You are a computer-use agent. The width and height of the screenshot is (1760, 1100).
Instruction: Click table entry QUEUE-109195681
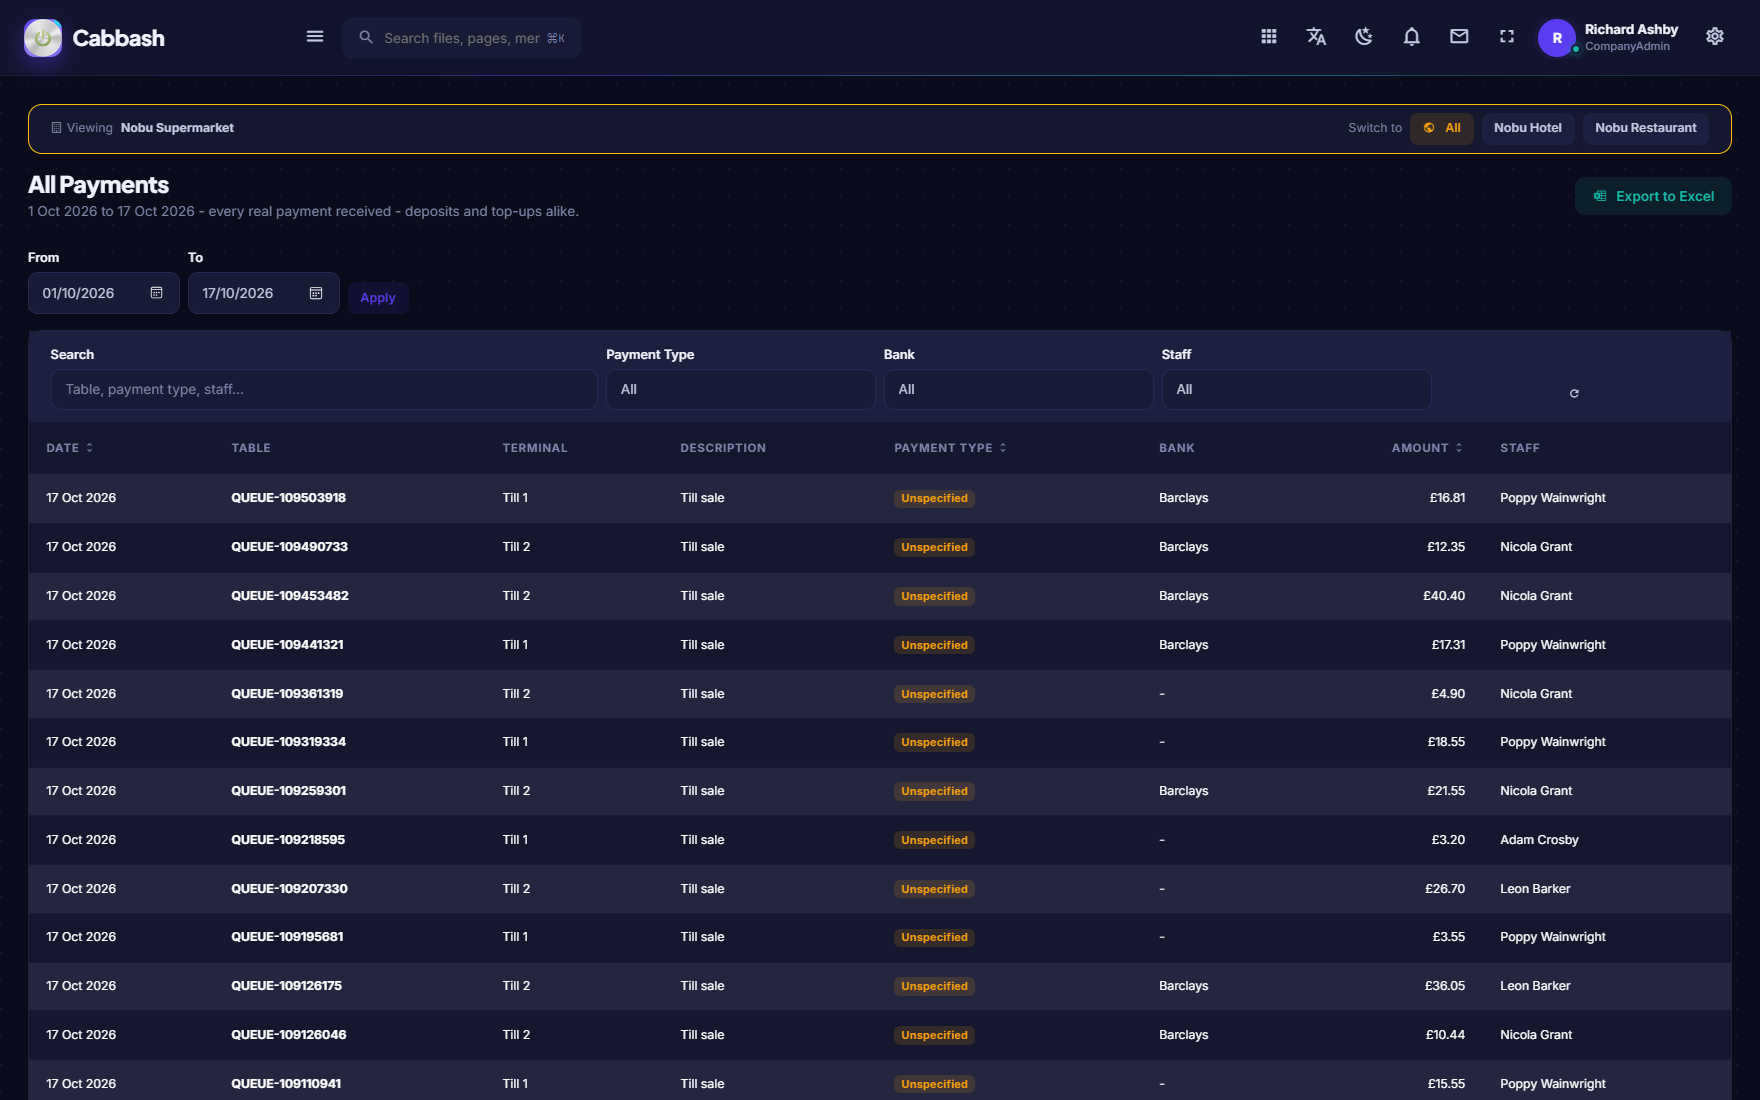[287, 937]
